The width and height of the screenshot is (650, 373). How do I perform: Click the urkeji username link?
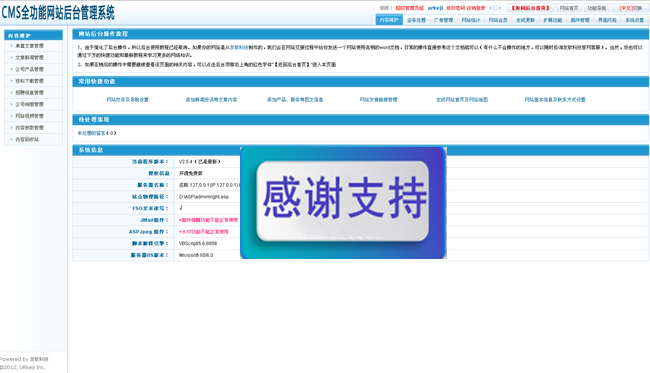click(435, 8)
